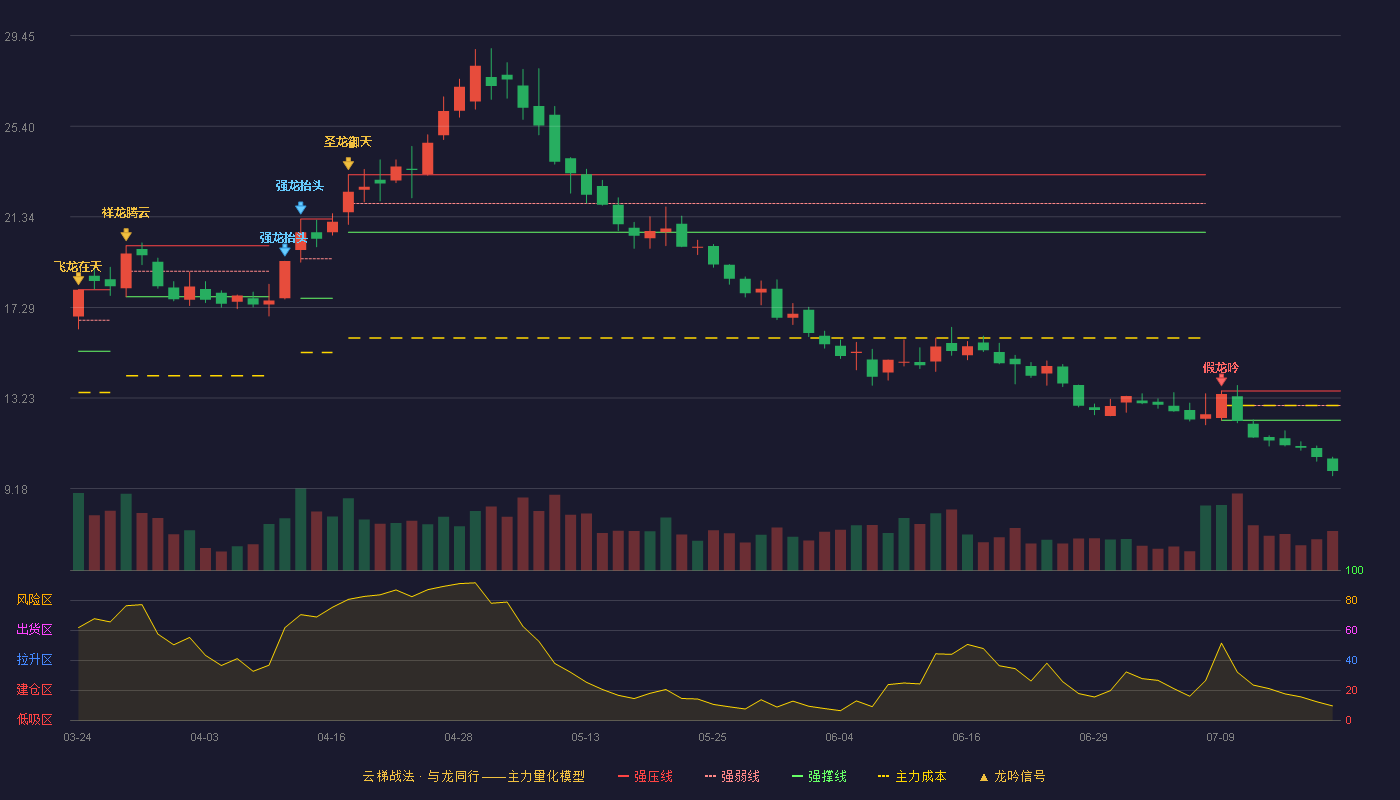Image resolution: width=1400 pixels, height=800 pixels.
Task: Click the 04-28 date axis label
Action: coord(458,737)
